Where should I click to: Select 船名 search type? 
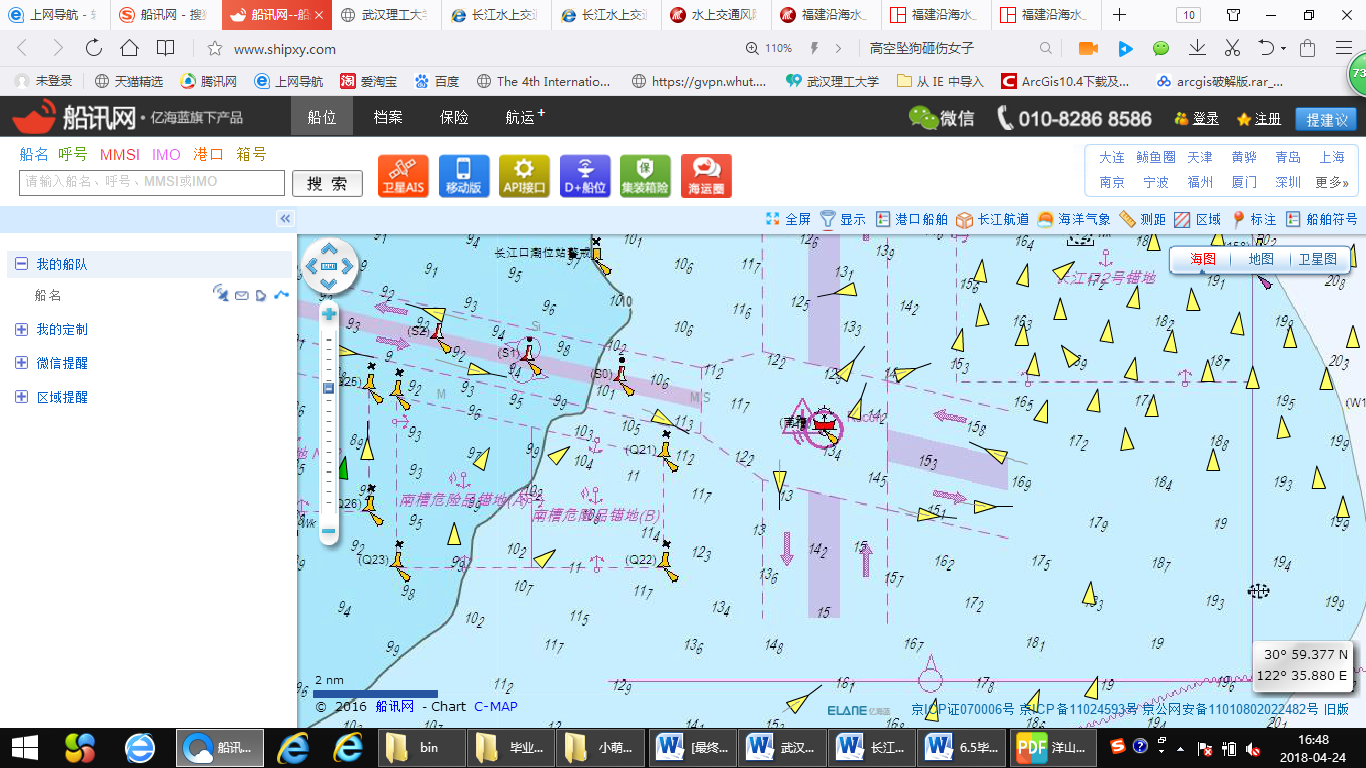tap(34, 154)
